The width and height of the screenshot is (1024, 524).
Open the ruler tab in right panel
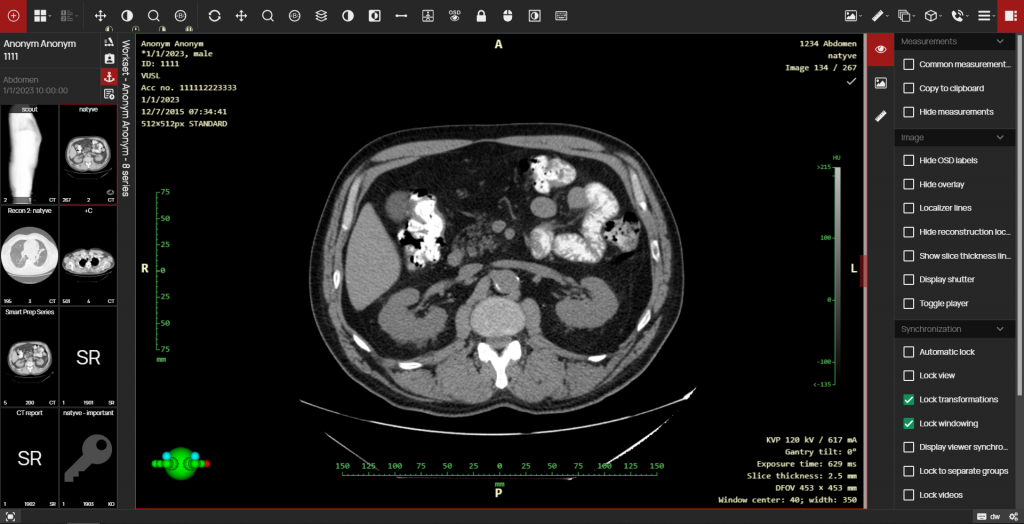tap(881, 116)
